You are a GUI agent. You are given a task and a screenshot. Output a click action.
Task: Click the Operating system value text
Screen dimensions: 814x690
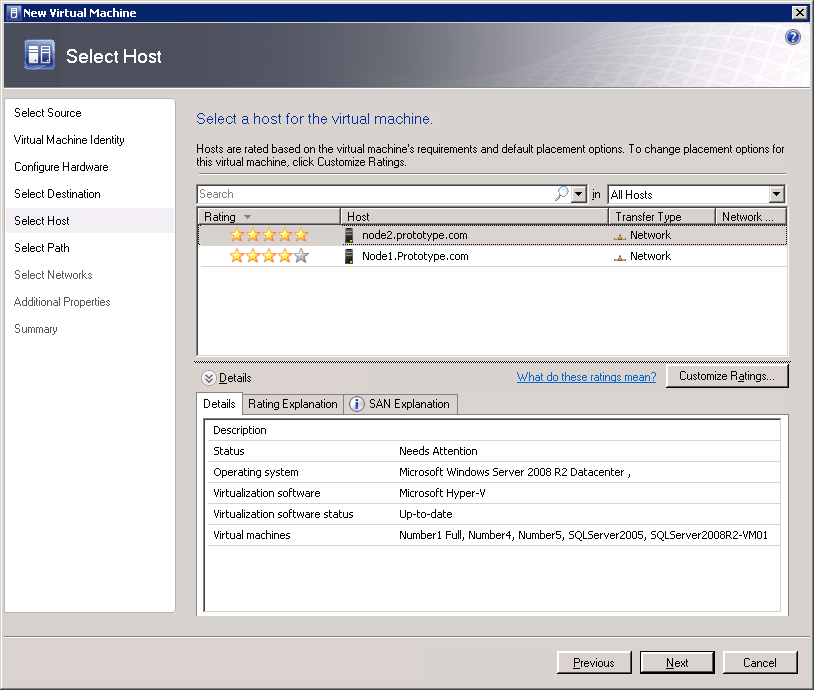coord(514,472)
